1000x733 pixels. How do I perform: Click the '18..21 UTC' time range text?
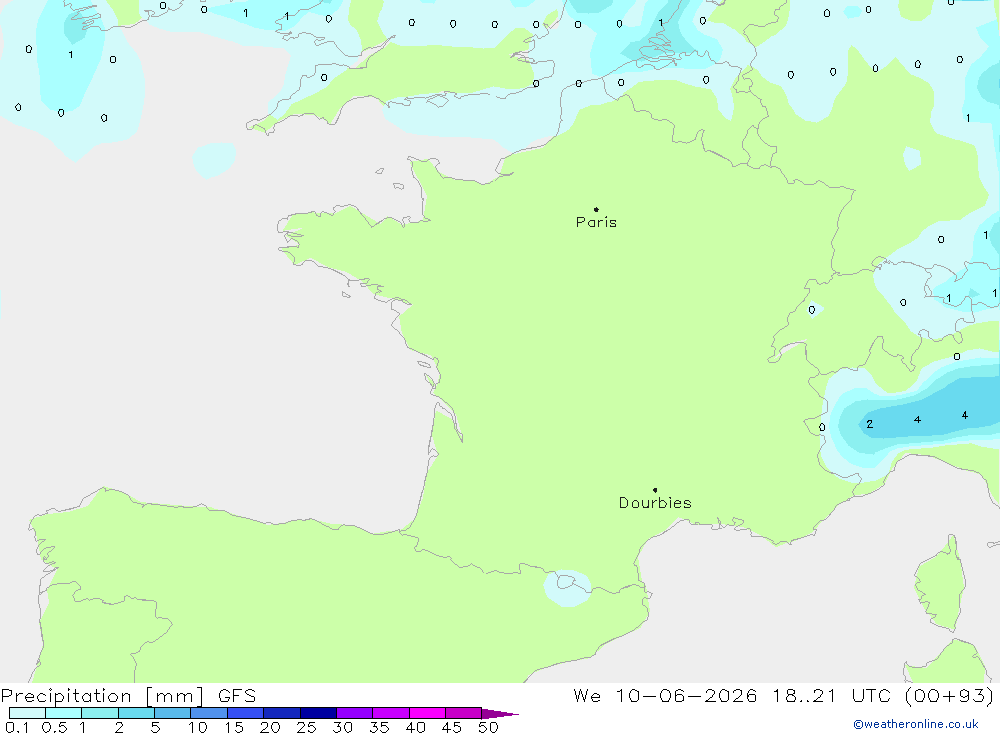point(831,696)
